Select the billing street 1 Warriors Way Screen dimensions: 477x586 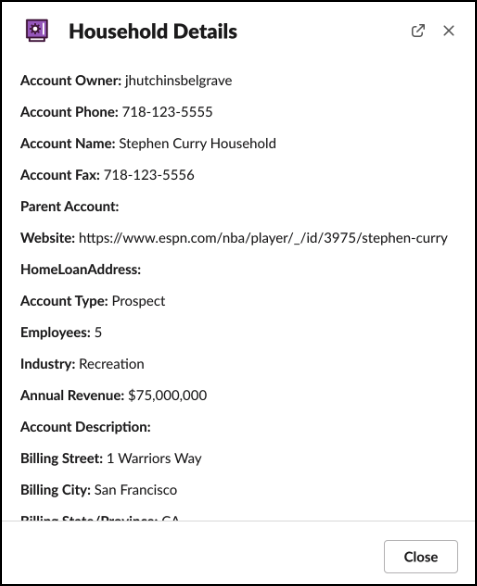154,459
